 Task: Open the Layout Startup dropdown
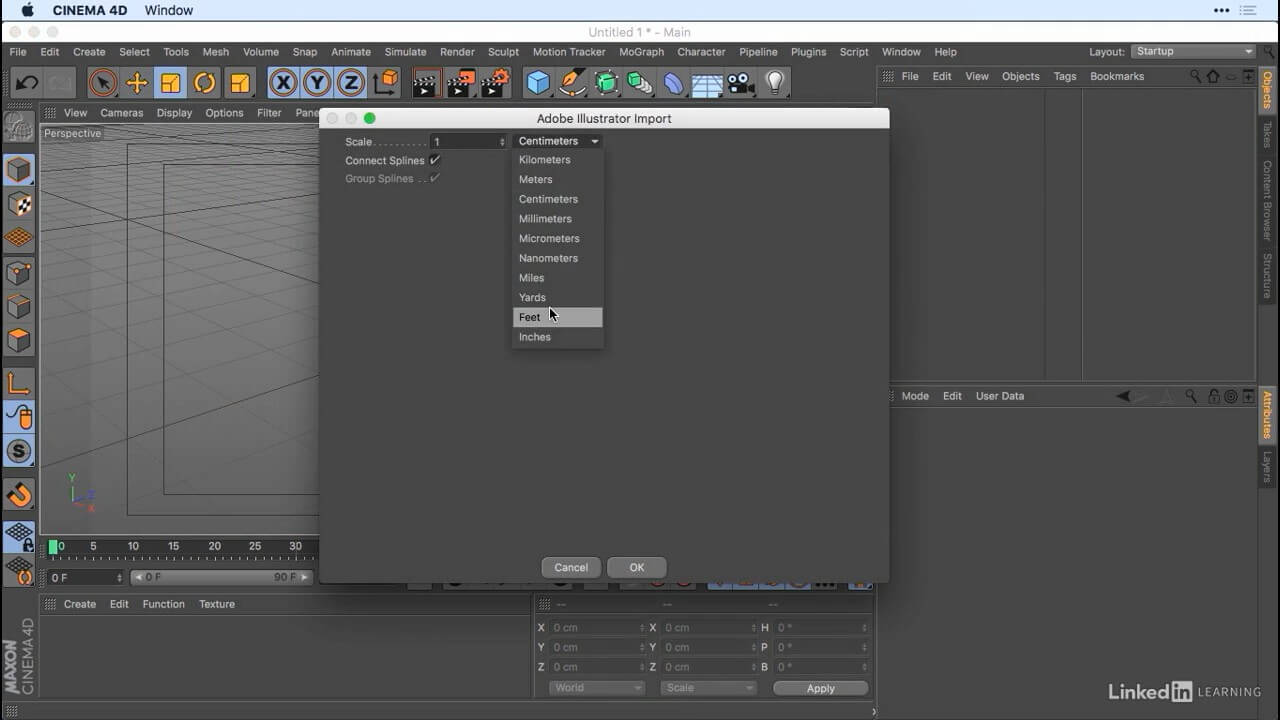coord(1193,51)
